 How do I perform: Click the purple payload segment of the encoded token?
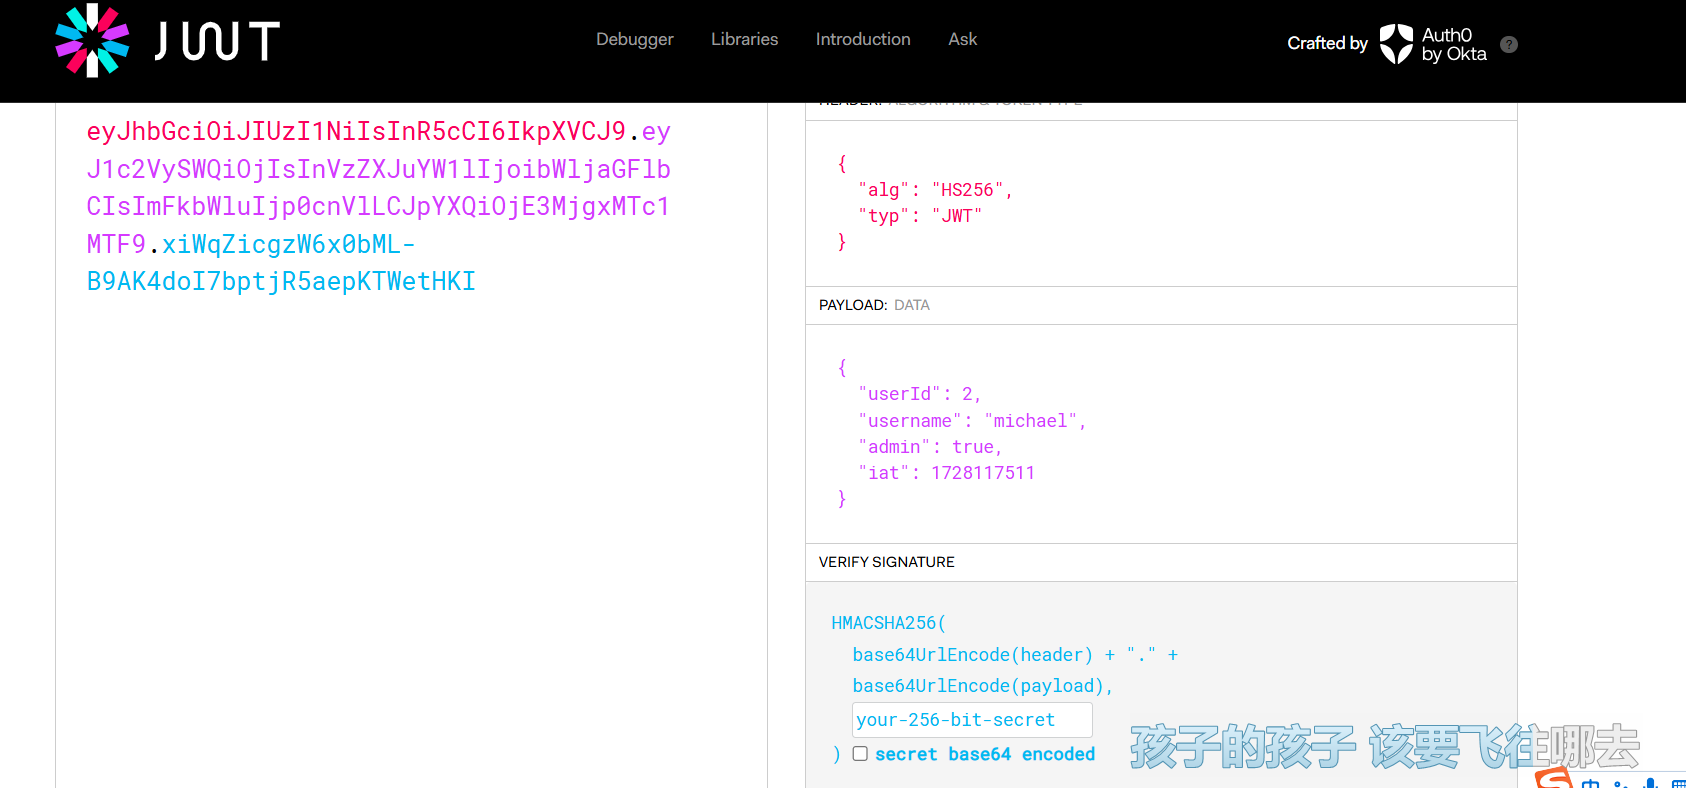(x=378, y=188)
